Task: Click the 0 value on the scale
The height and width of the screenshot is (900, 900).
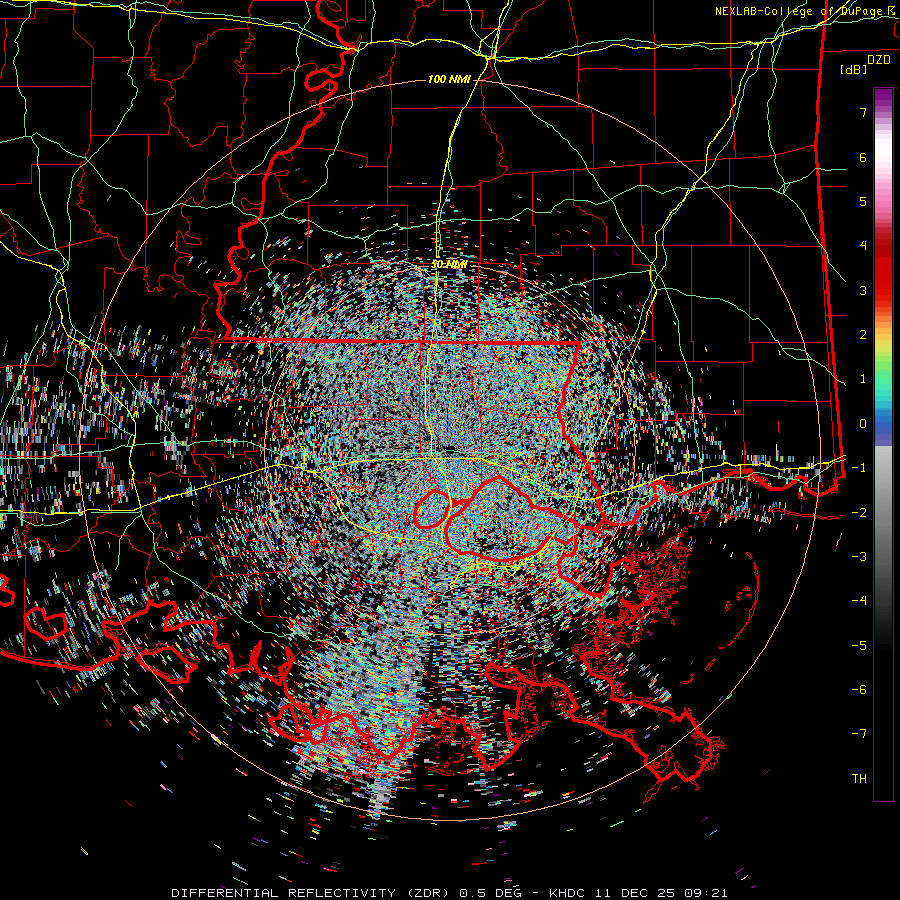Action: (x=863, y=424)
